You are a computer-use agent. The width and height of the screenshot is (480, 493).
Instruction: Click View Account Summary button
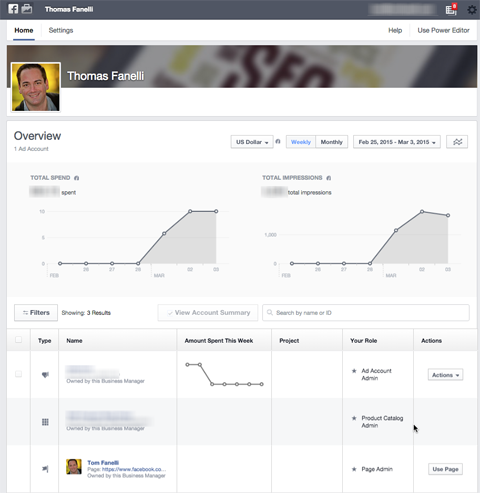208,313
